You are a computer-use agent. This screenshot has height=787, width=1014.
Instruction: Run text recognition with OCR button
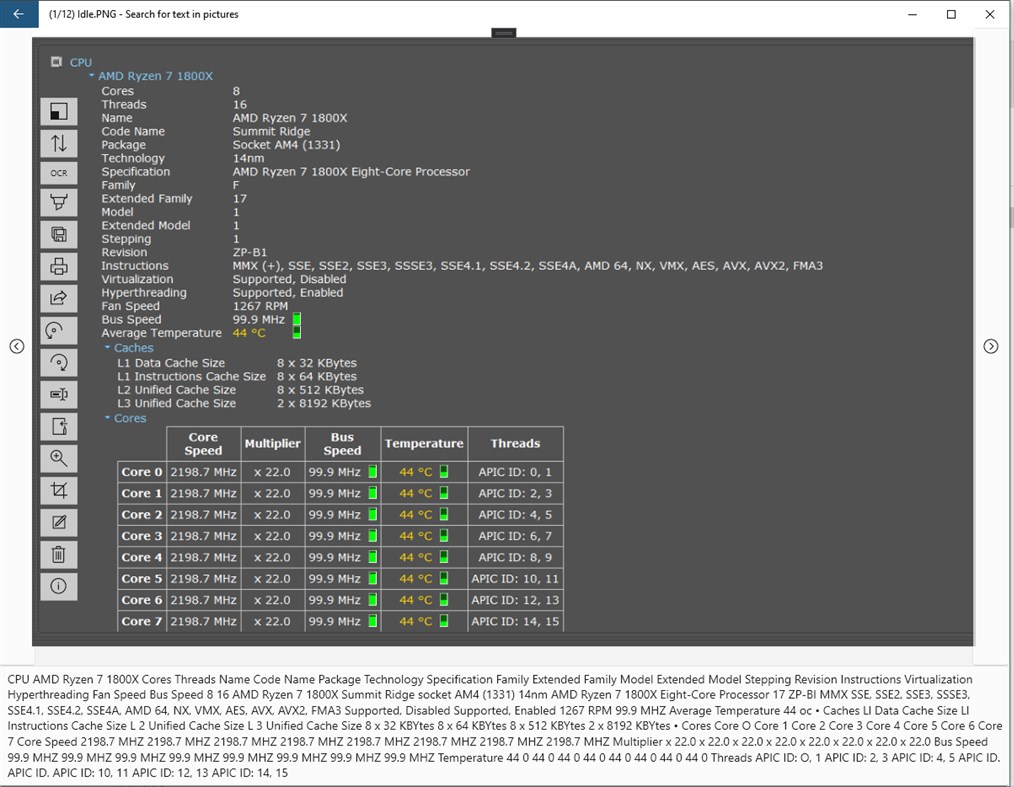point(59,173)
